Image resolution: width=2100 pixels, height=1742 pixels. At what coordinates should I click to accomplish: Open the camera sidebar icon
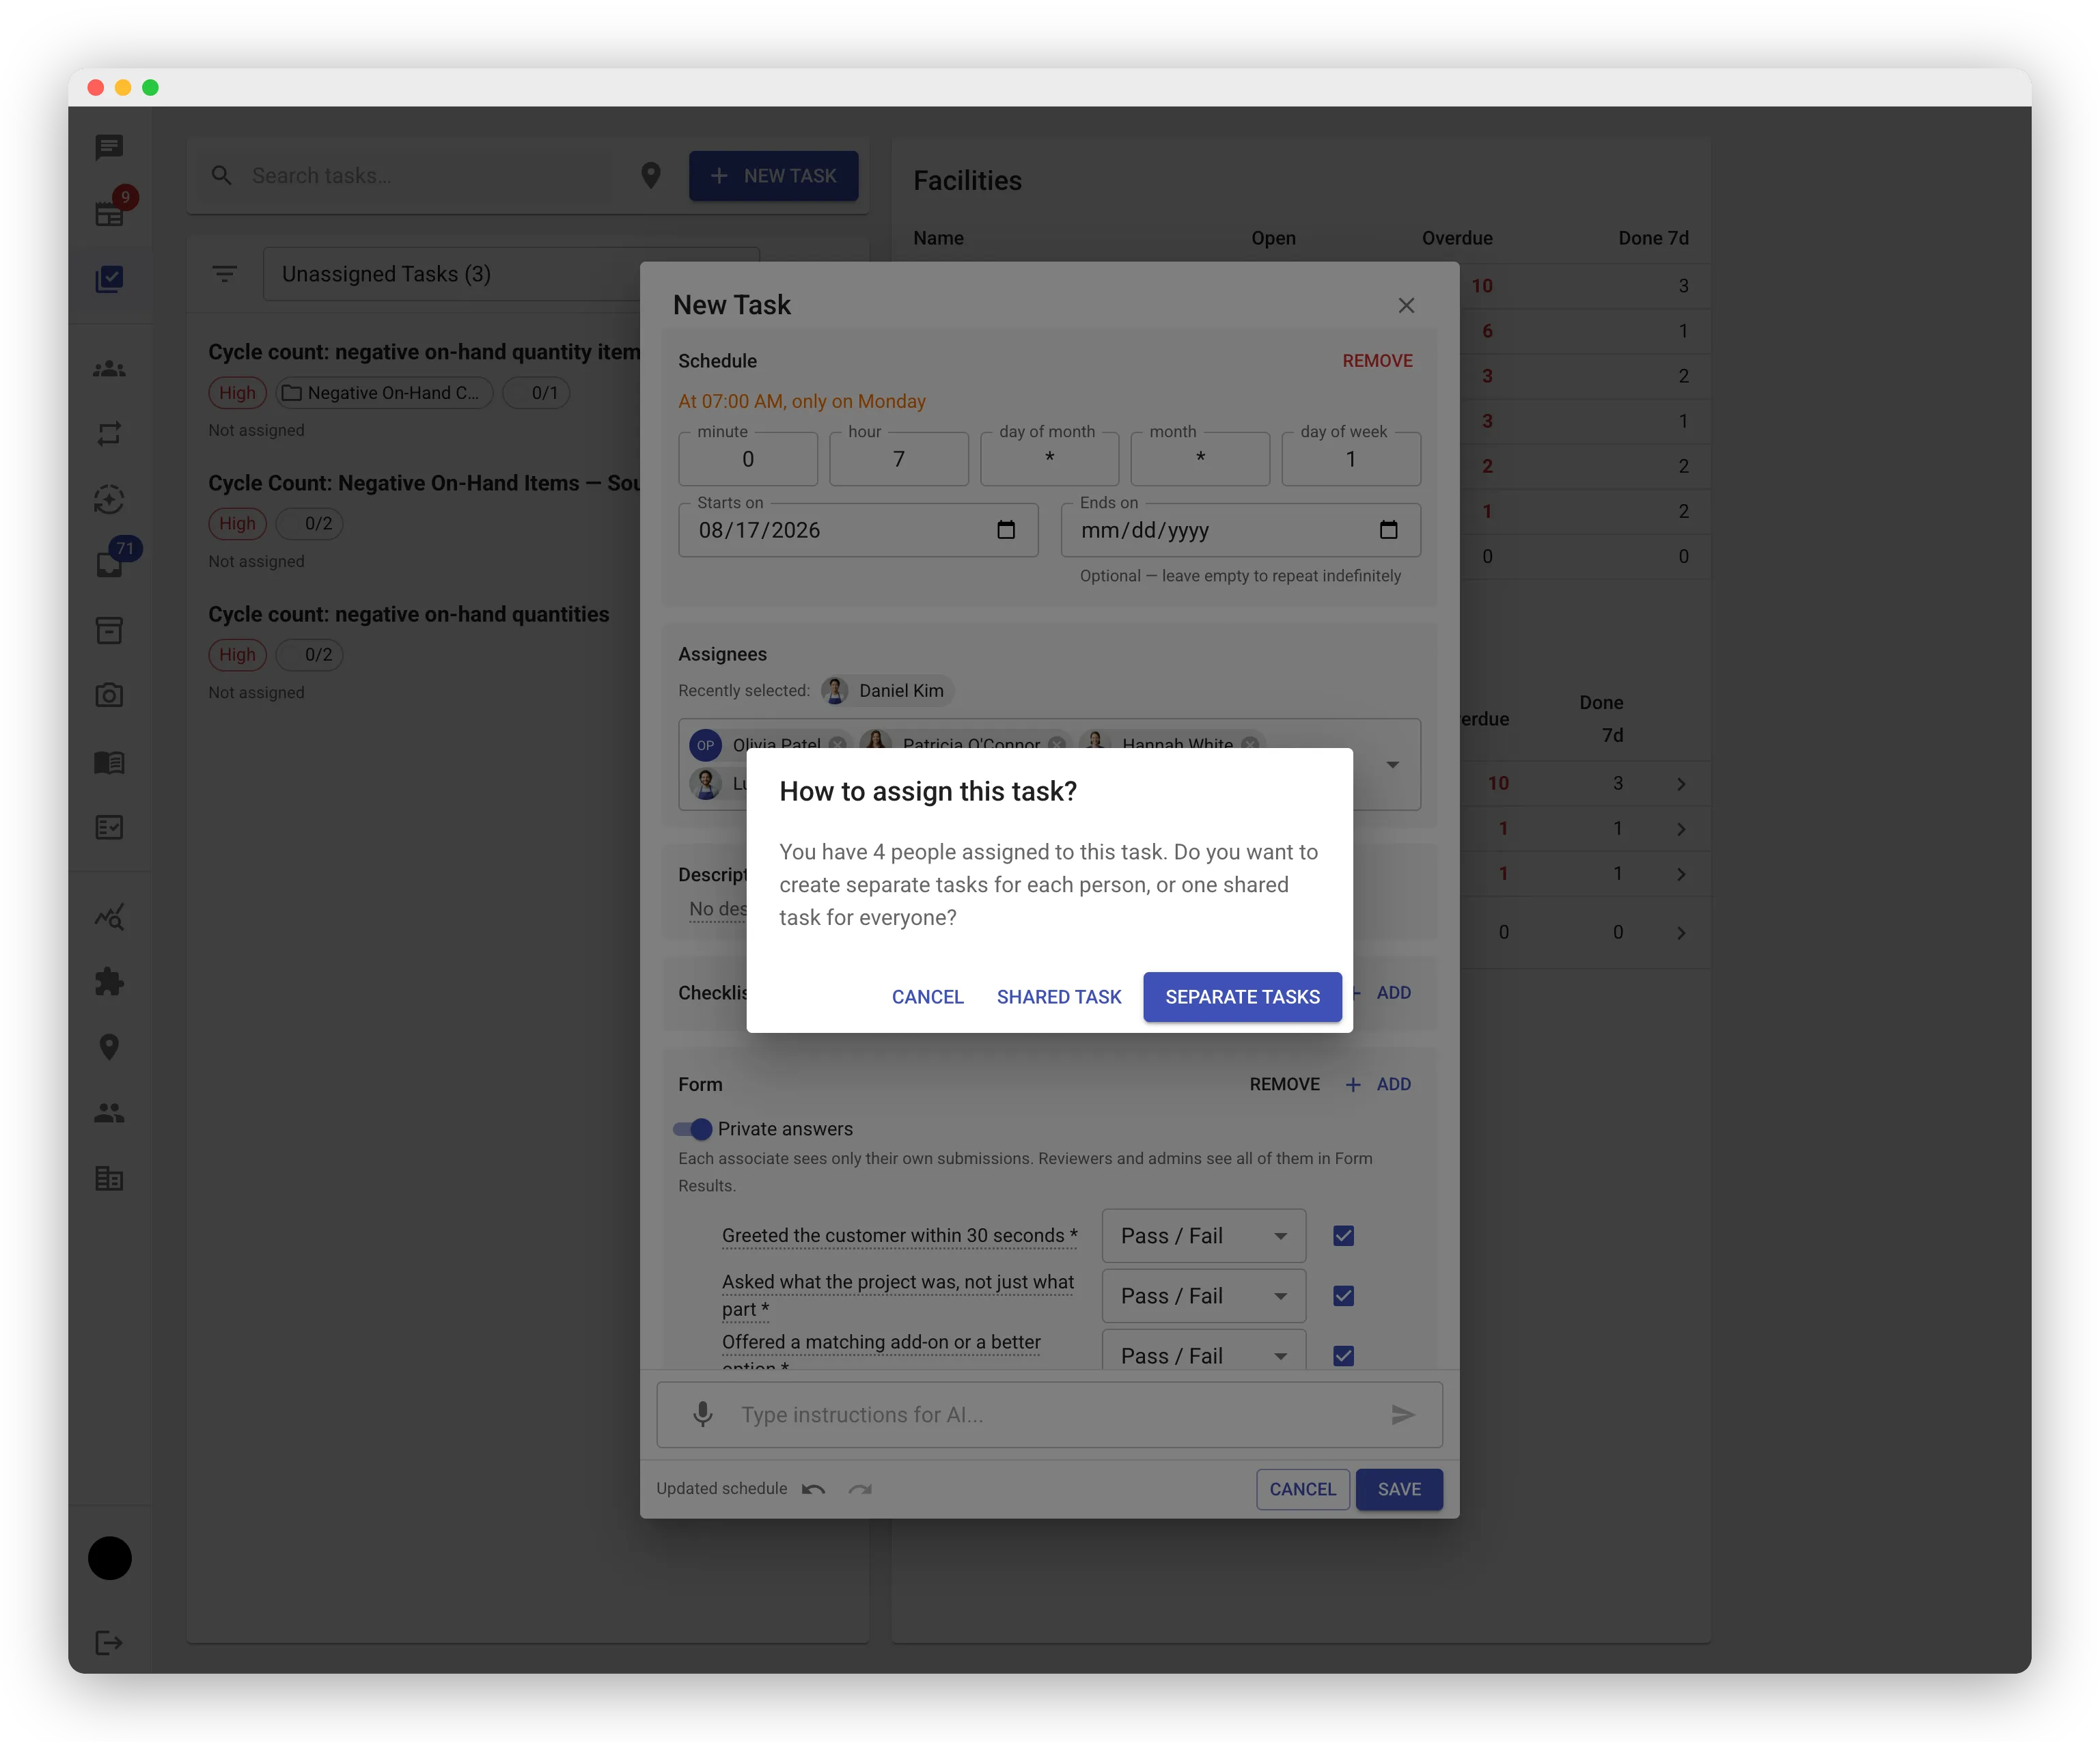click(x=109, y=695)
